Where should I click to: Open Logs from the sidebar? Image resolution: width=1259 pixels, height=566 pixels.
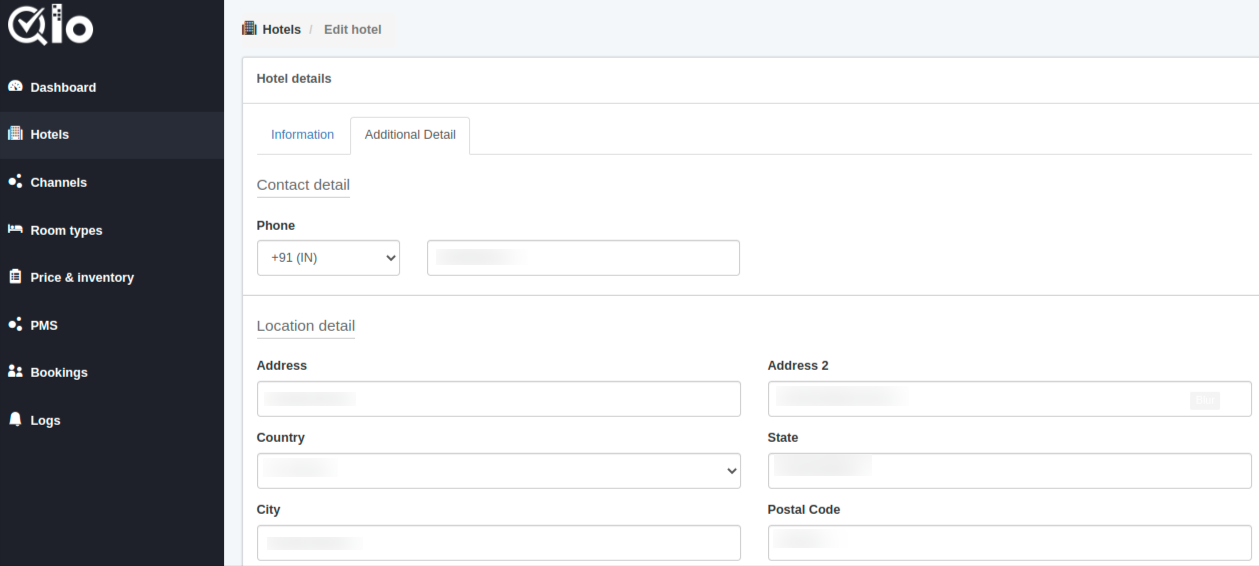pos(112,420)
